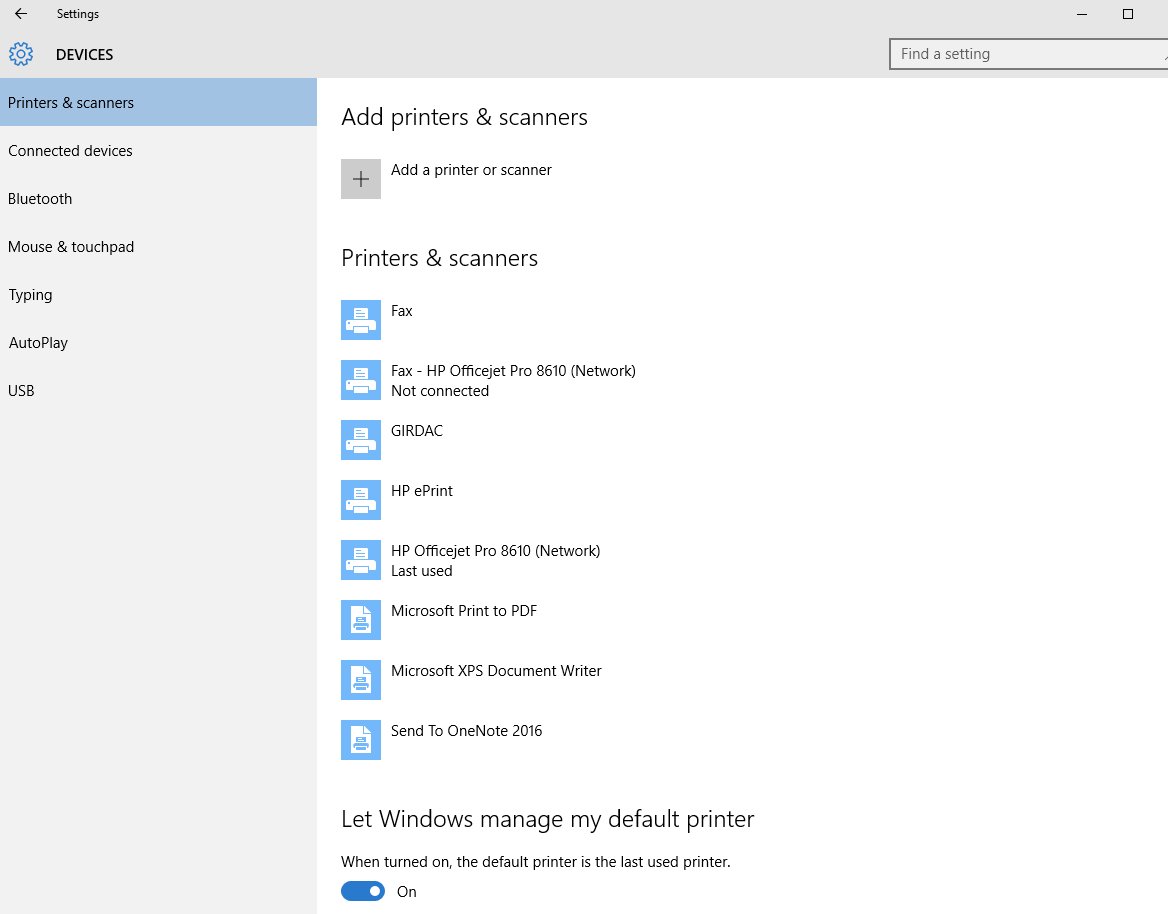
Task: Click the Devices settings gear icon
Action: [x=21, y=55]
